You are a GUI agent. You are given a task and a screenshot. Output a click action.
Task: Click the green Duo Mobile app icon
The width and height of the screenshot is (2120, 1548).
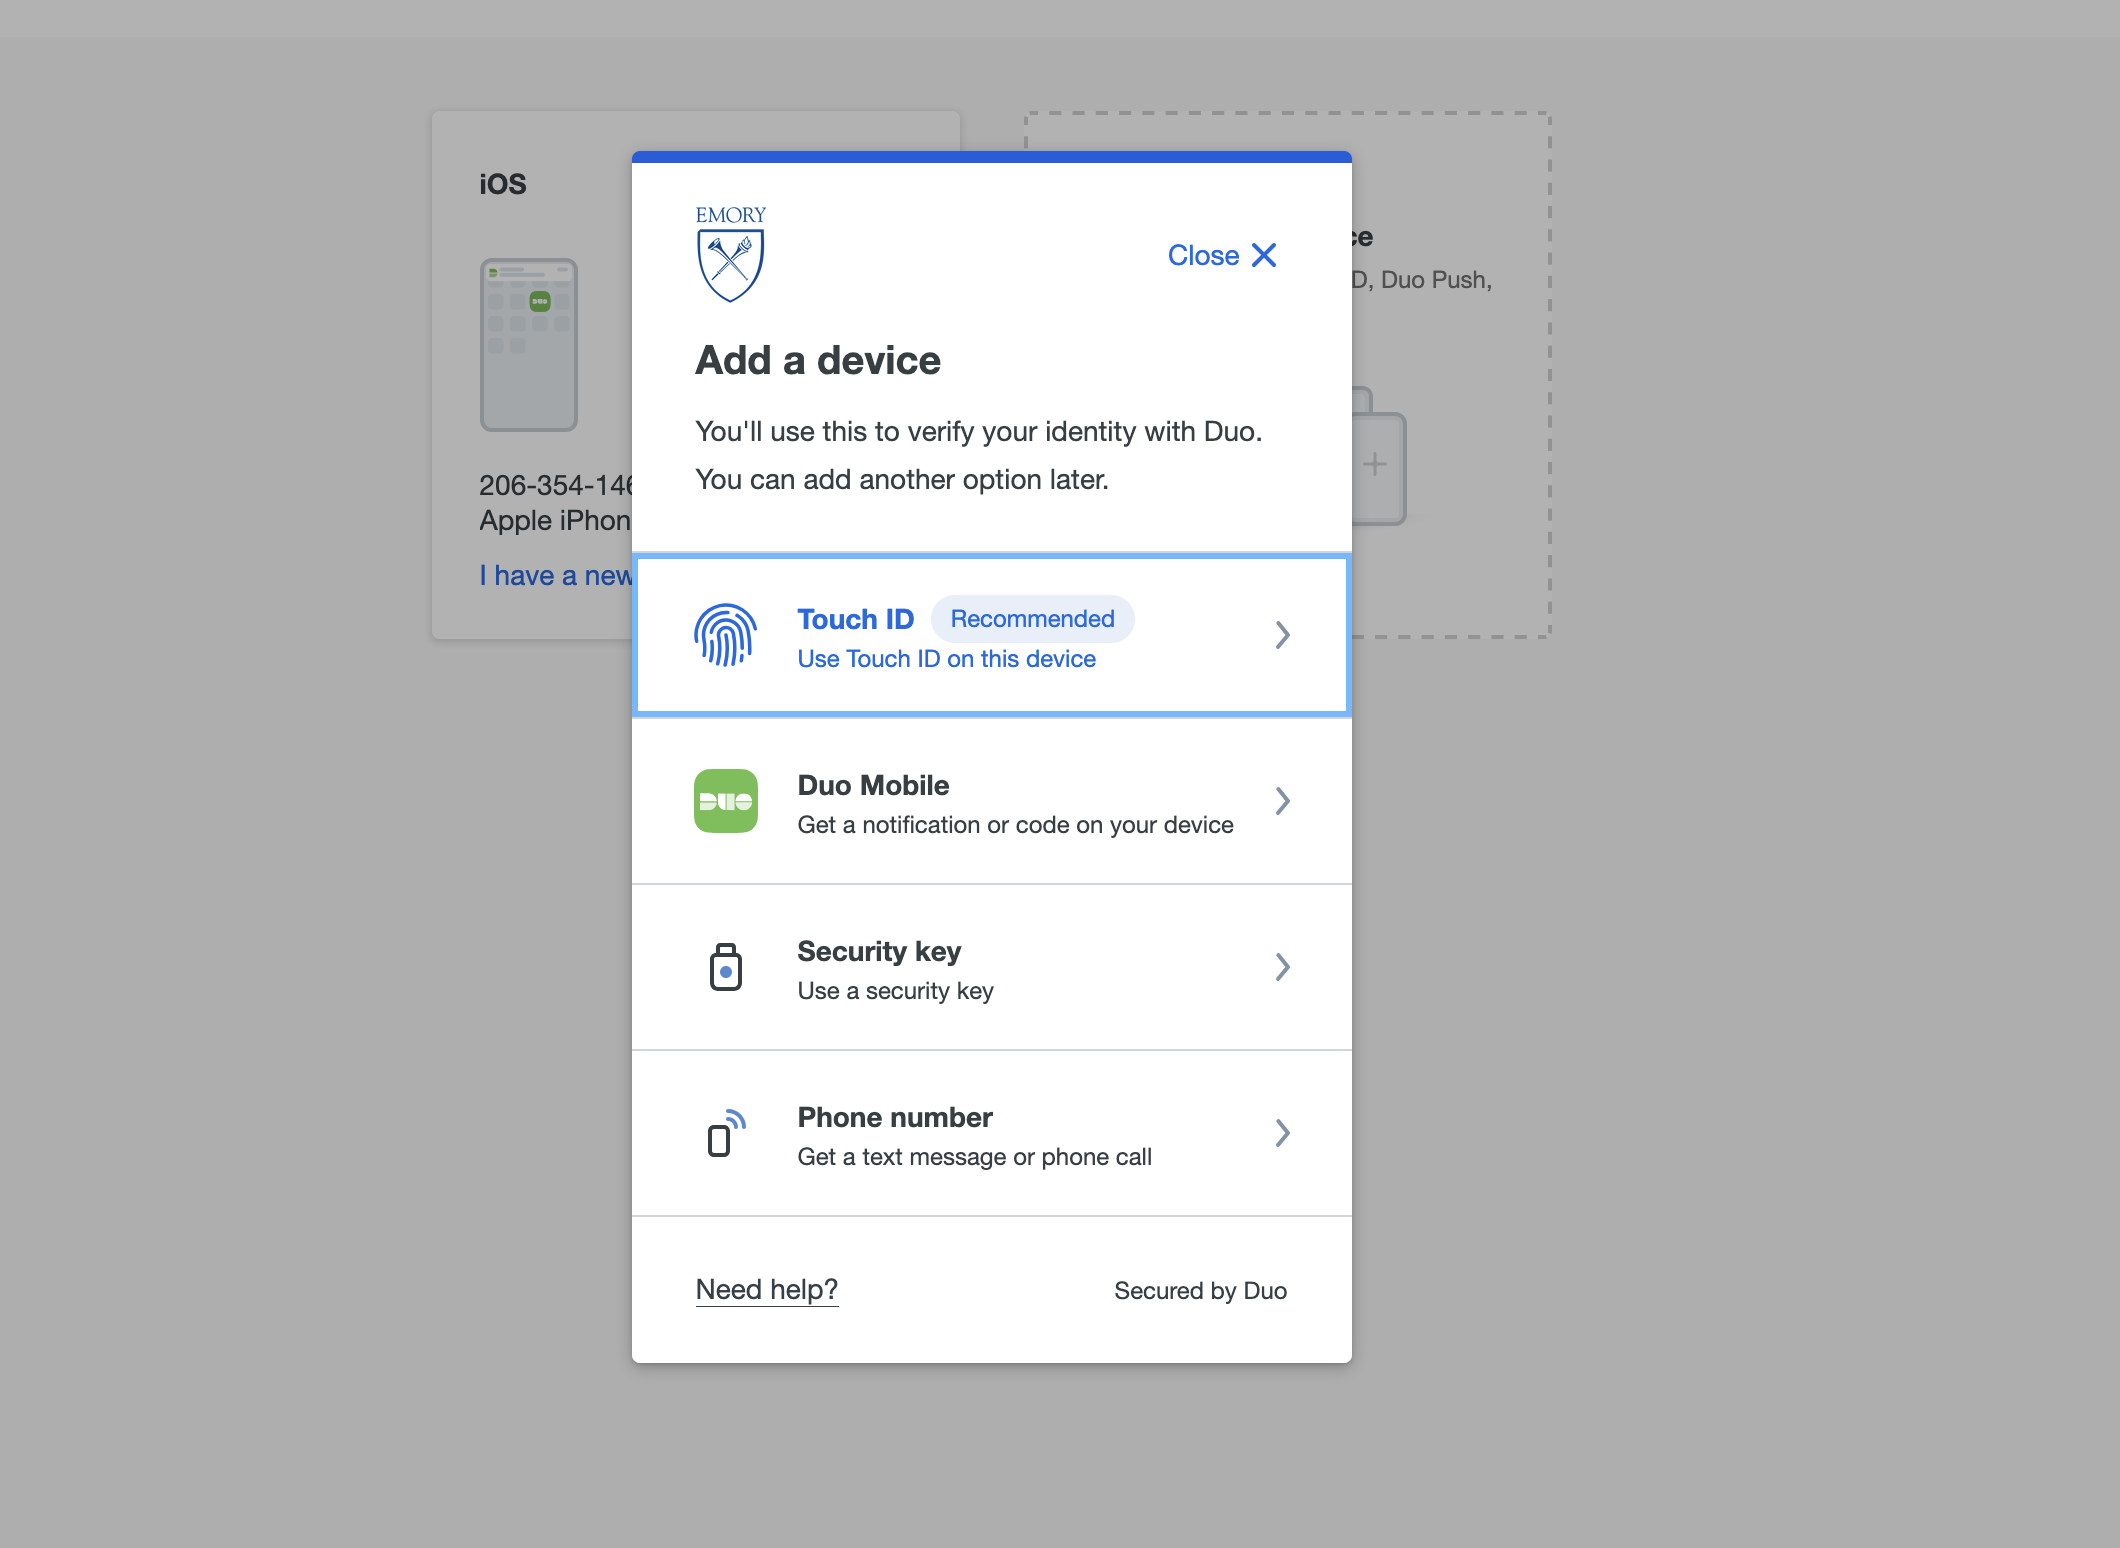click(x=726, y=801)
